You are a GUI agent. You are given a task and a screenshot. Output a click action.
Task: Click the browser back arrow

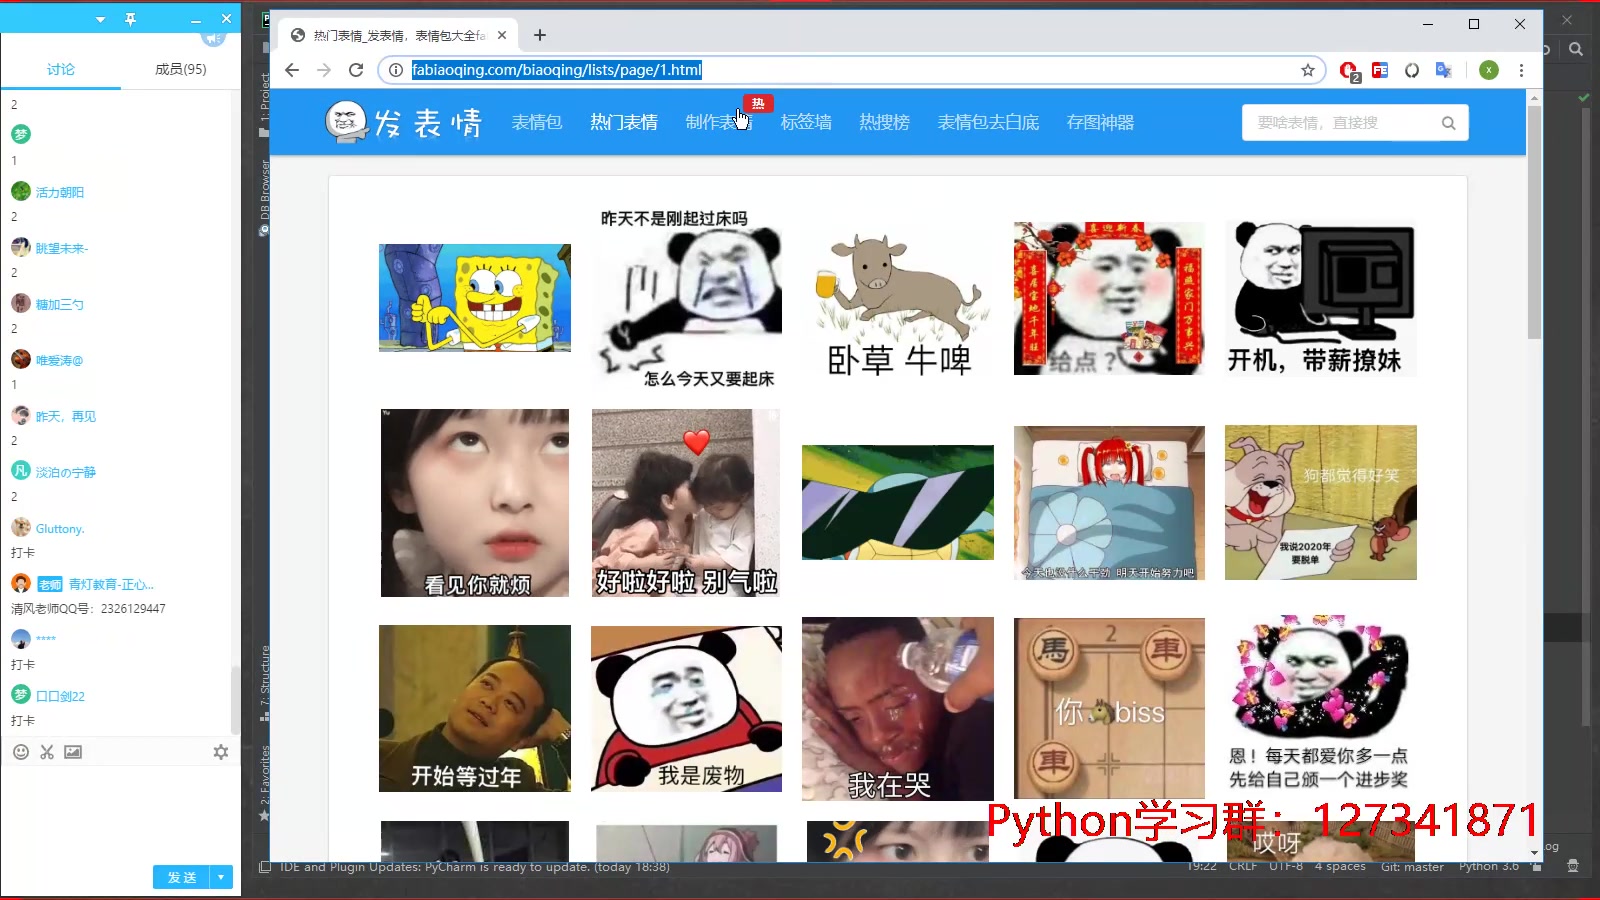291,70
